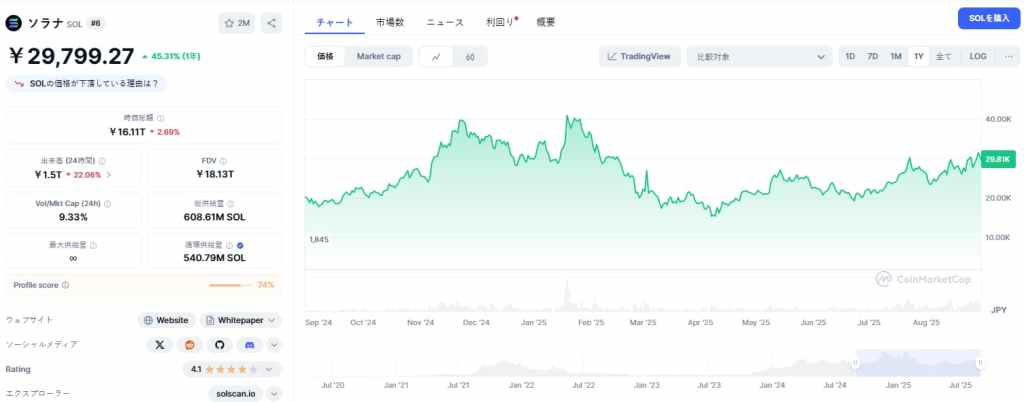Screen dimensions: 1024x402
Task: Toggle LOG scale on the chart
Action: point(977,57)
